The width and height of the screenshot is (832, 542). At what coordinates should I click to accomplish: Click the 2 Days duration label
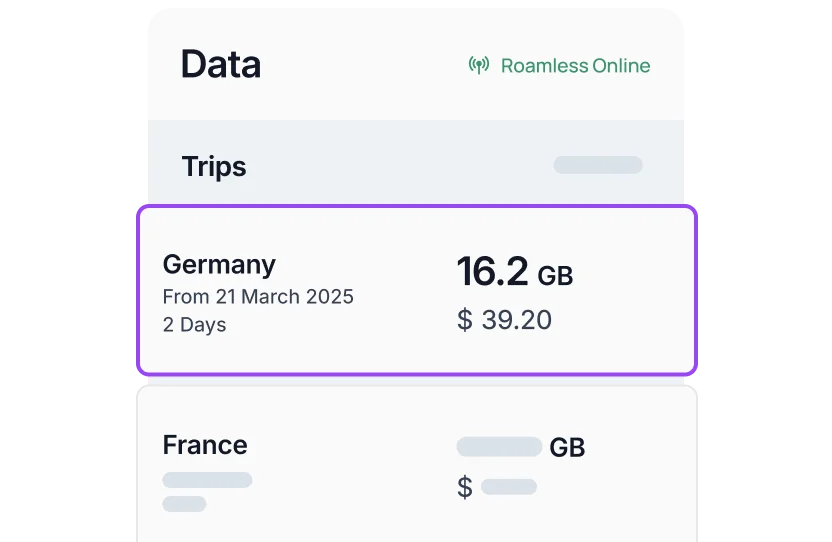coord(194,324)
